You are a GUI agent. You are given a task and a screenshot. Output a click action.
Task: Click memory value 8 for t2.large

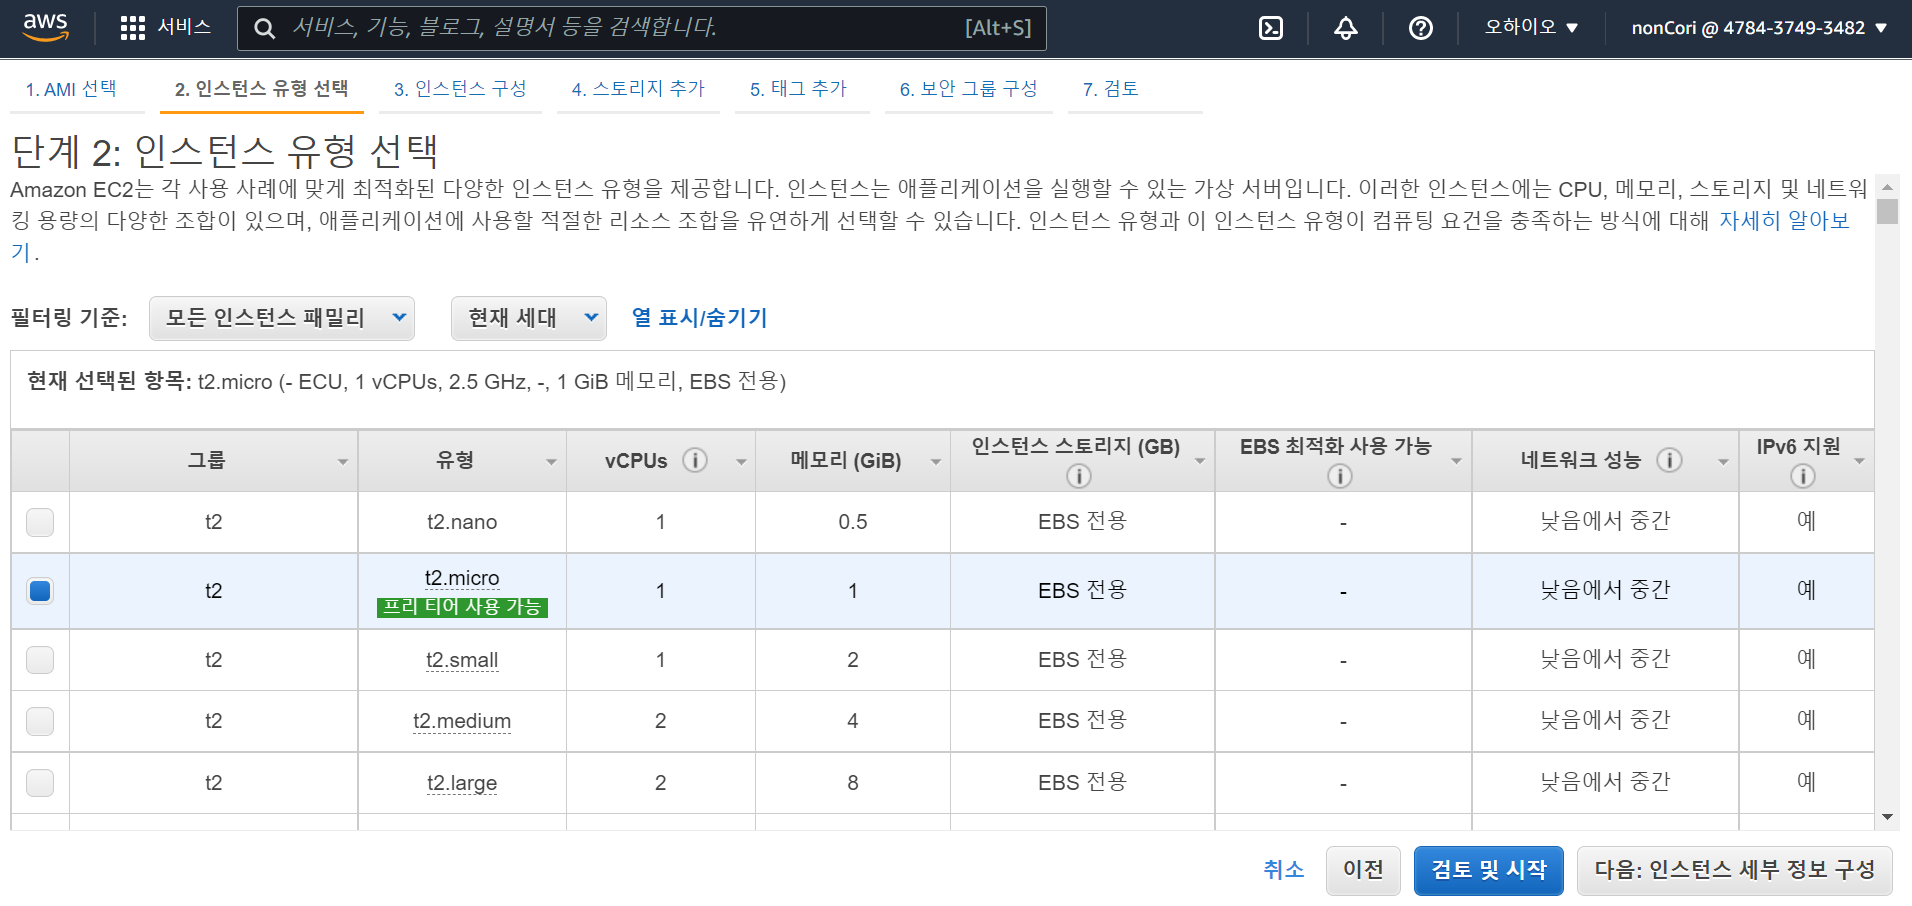[853, 783]
